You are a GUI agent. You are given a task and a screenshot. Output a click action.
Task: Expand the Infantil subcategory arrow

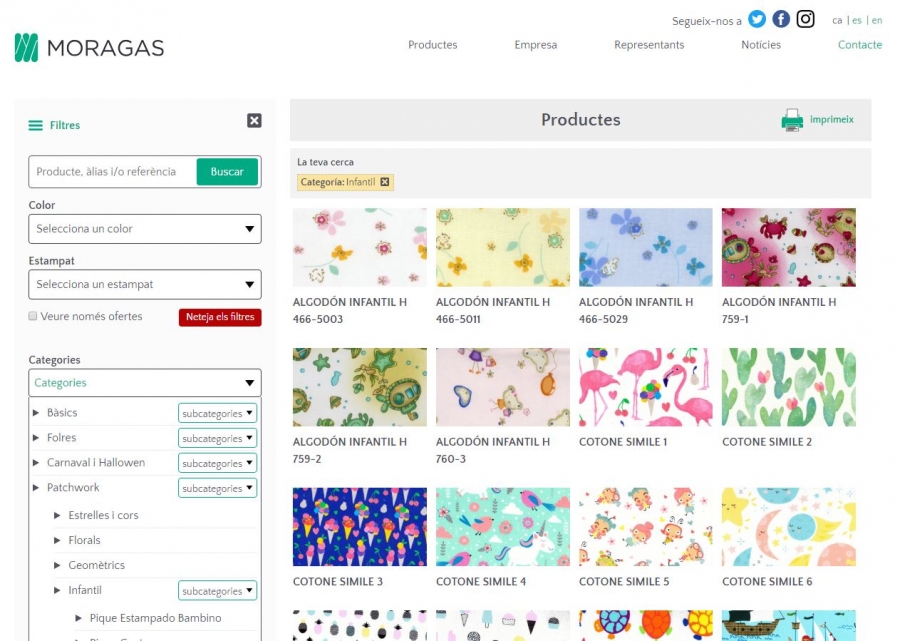point(57,590)
